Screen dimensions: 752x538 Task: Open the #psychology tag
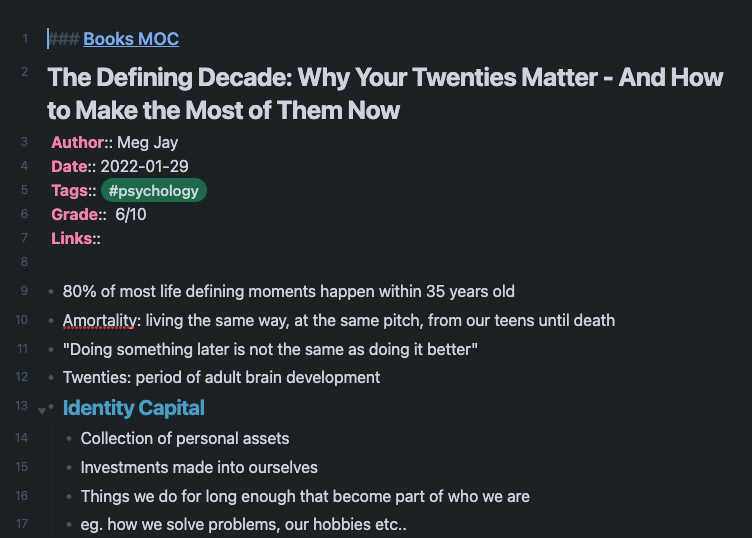click(153, 190)
